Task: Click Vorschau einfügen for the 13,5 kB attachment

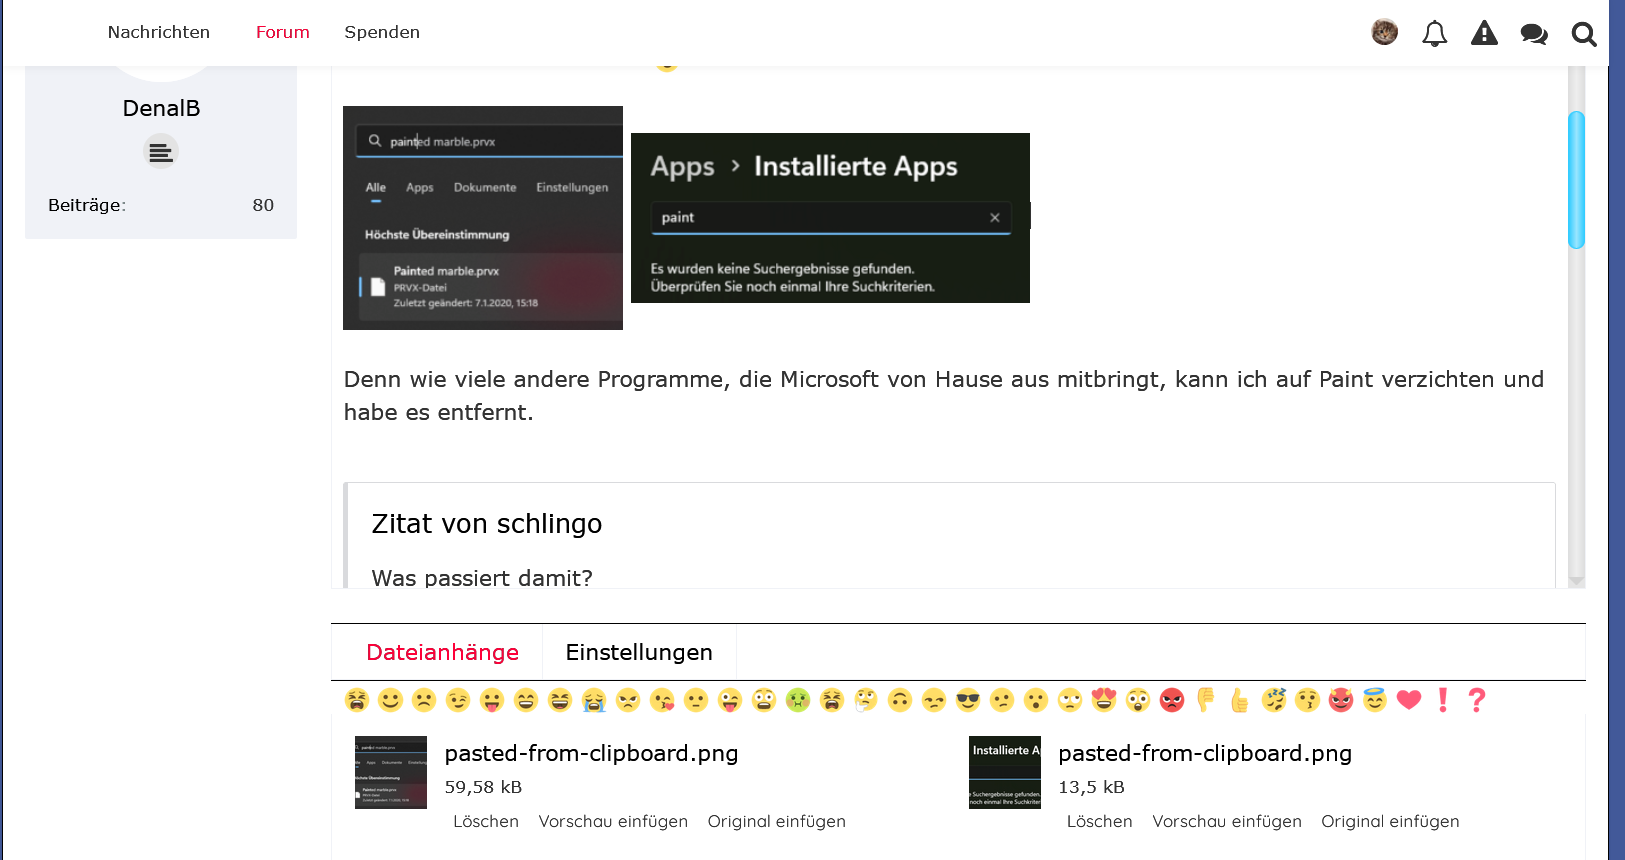Action: 1227,821
